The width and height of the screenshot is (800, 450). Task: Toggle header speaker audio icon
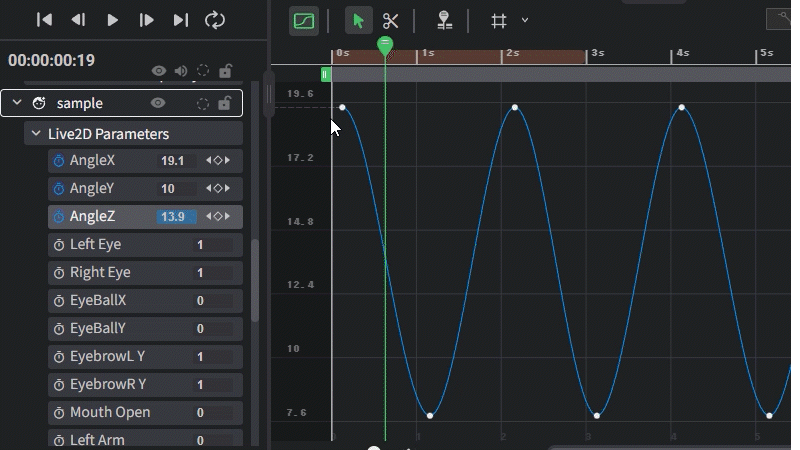tap(181, 70)
